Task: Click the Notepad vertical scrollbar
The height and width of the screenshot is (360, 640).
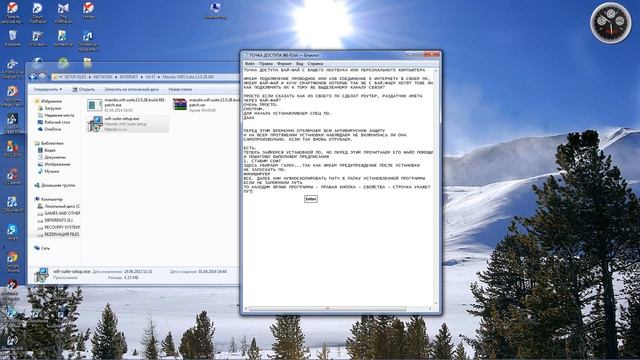Action: (436, 187)
